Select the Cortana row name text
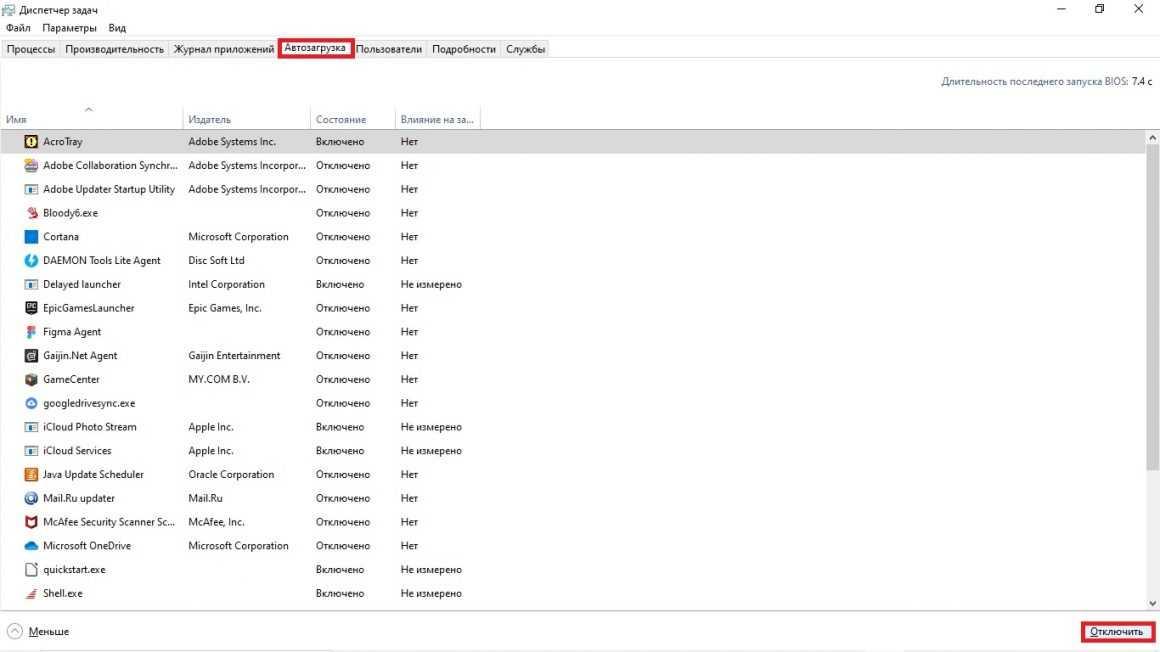The image size is (1160, 652). point(61,237)
